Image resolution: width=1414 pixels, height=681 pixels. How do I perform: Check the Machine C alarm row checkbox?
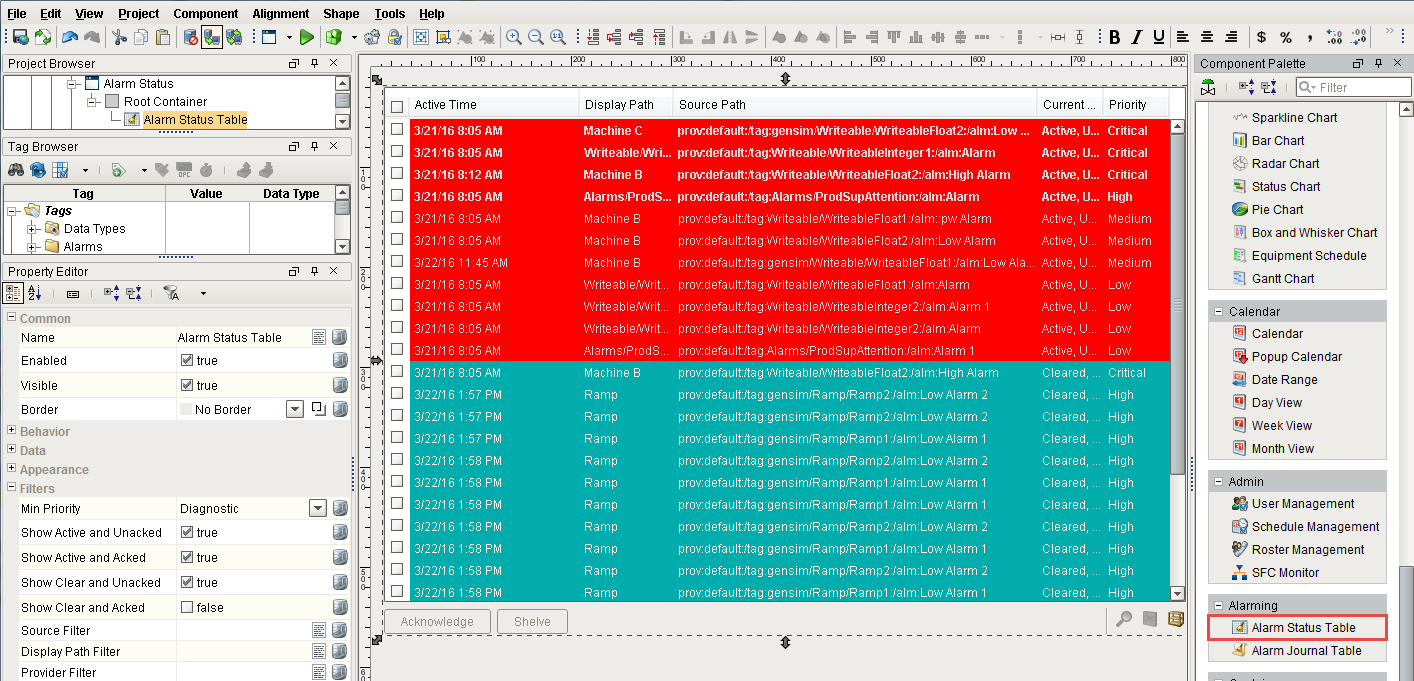click(x=397, y=130)
